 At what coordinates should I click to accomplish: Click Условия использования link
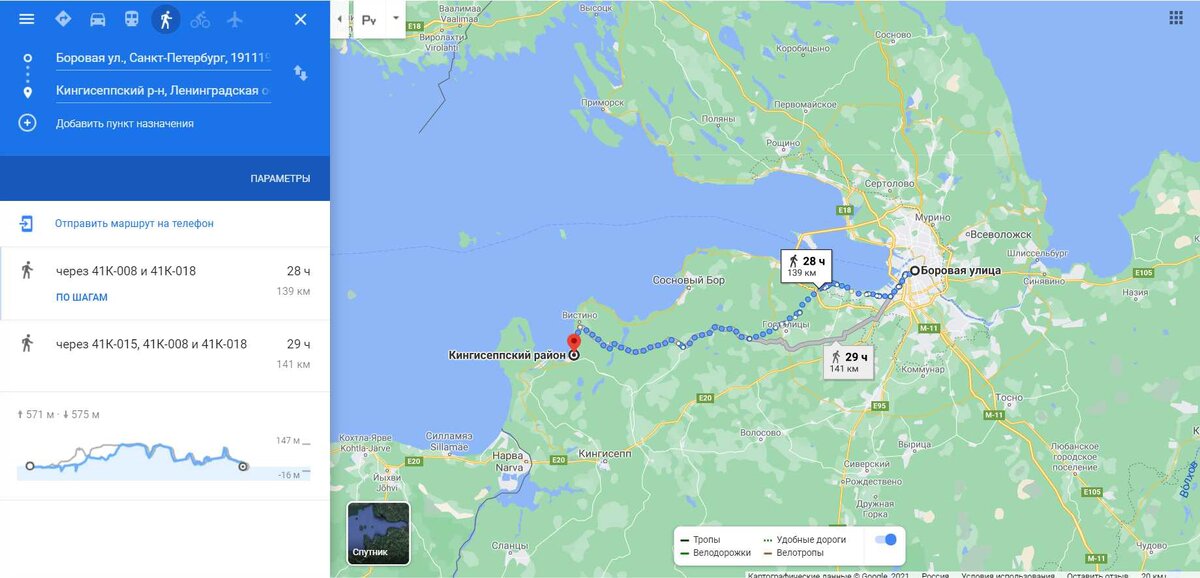coord(1010,574)
